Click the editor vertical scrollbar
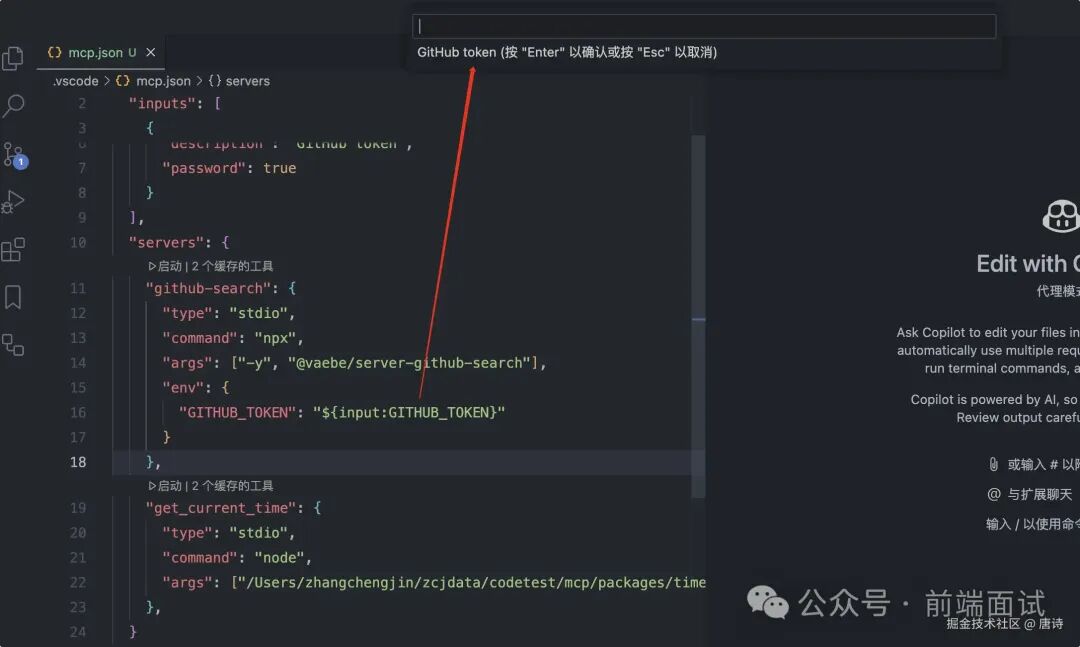 698,316
